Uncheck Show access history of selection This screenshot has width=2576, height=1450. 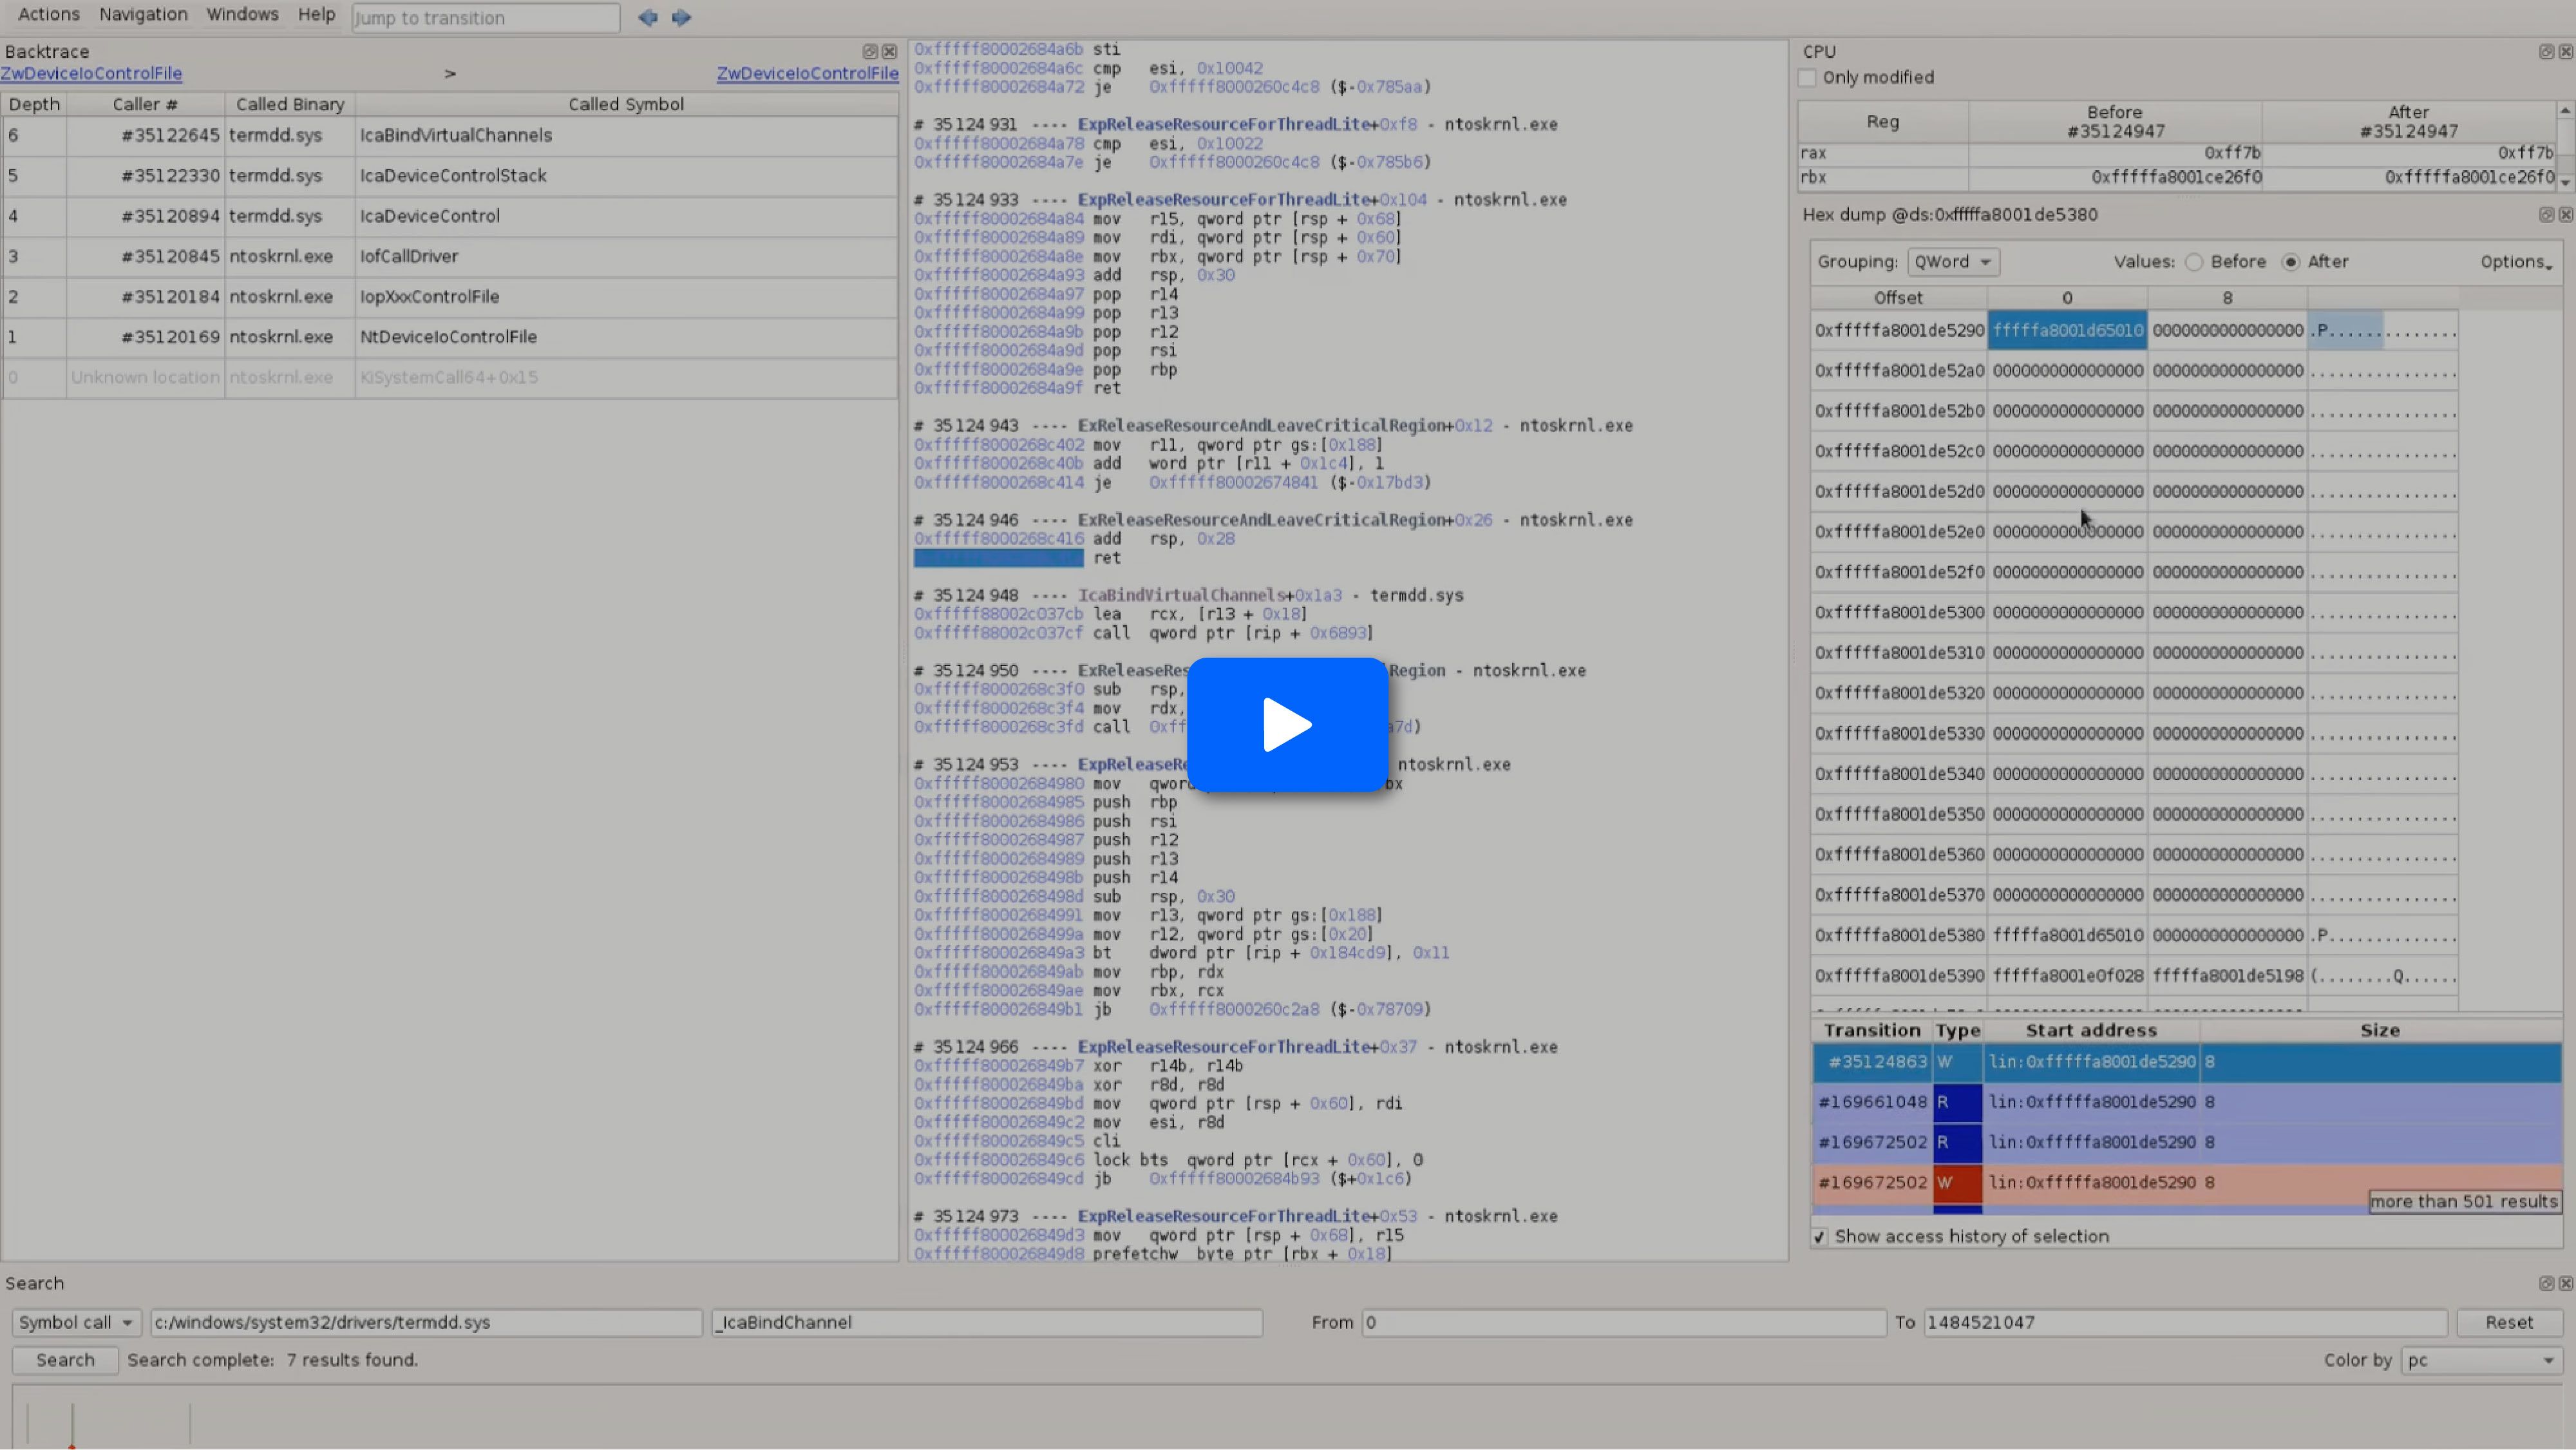(x=1819, y=1237)
